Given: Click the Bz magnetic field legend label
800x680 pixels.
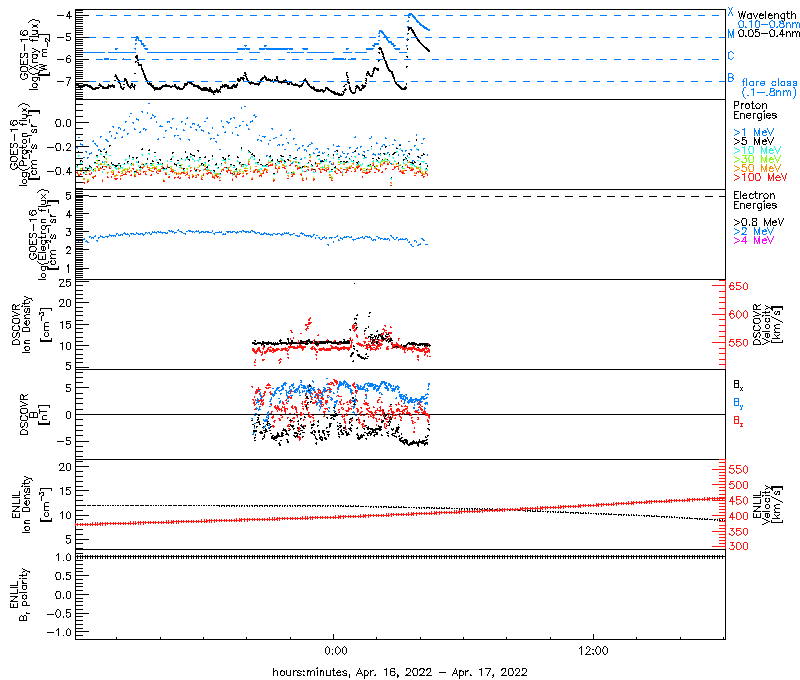Looking at the screenshot, I should click(x=738, y=421).
